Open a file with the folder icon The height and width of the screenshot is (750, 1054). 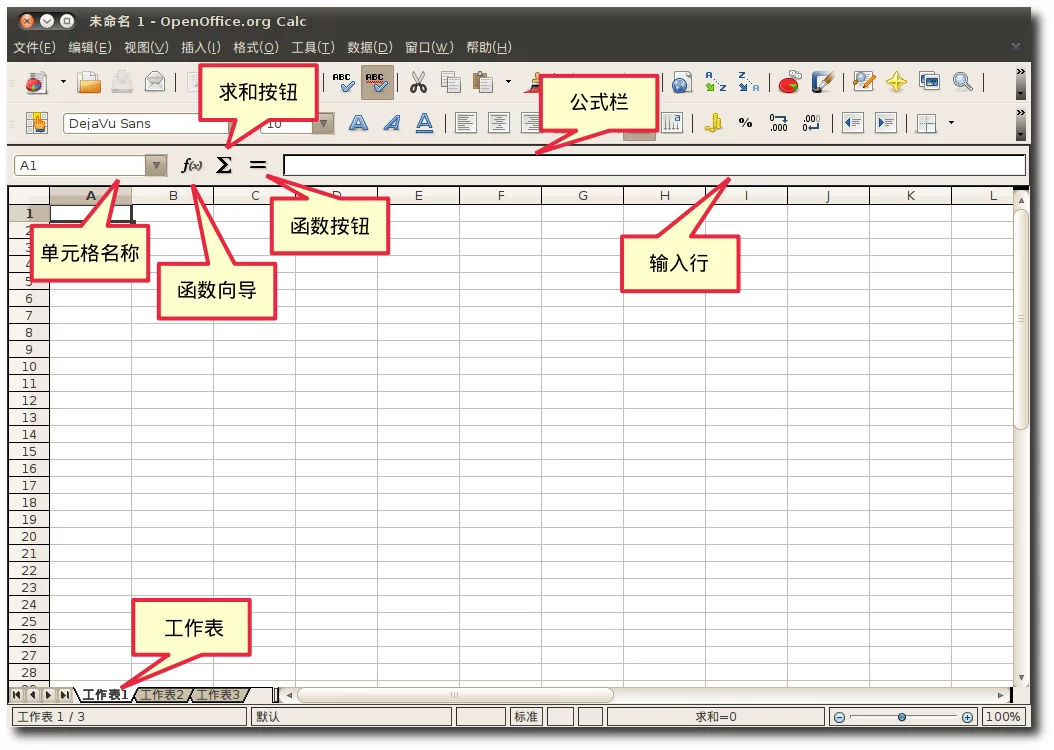click(x=89, y=83)
